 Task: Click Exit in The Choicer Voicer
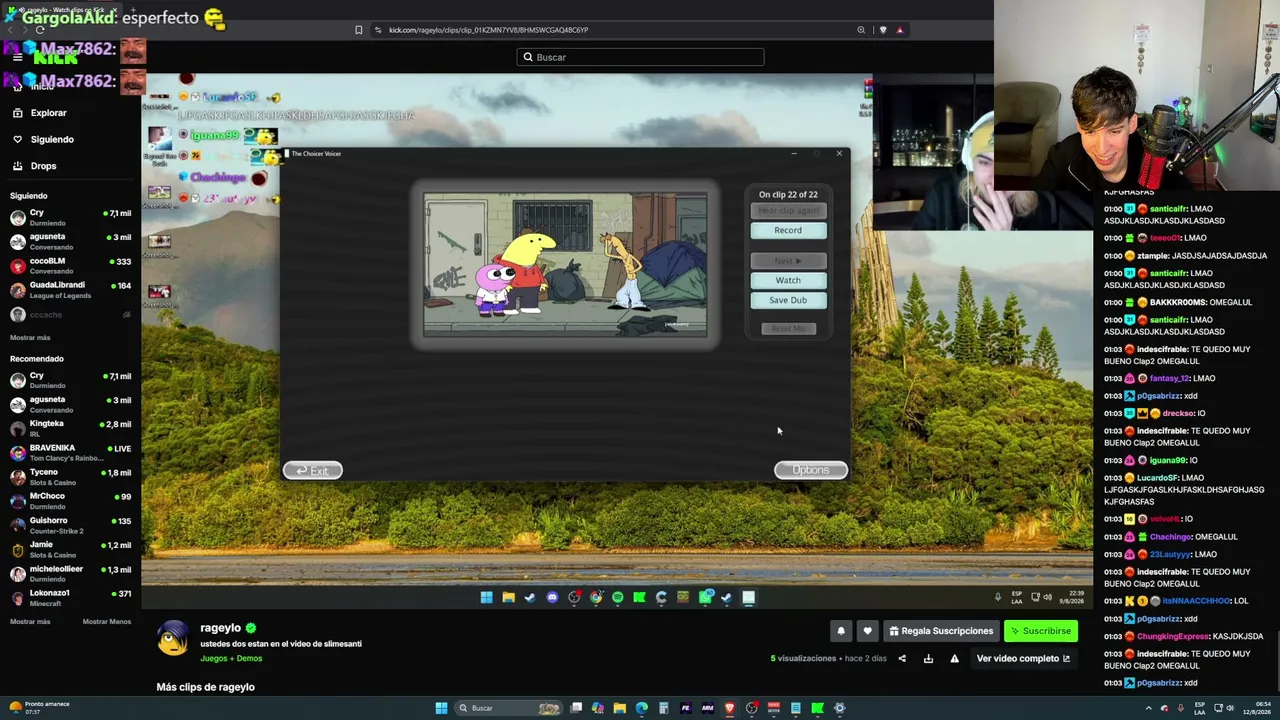pyautogui.click(x=312, y=470)
